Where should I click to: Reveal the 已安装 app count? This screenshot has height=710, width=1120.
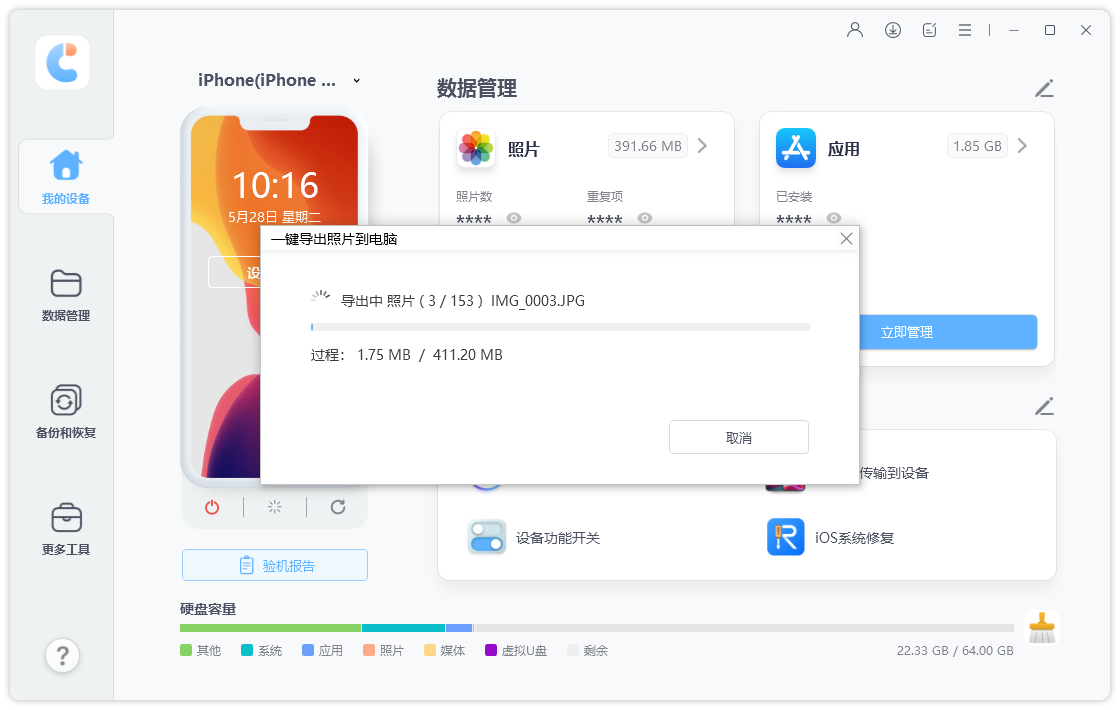[x=836, y=218]
